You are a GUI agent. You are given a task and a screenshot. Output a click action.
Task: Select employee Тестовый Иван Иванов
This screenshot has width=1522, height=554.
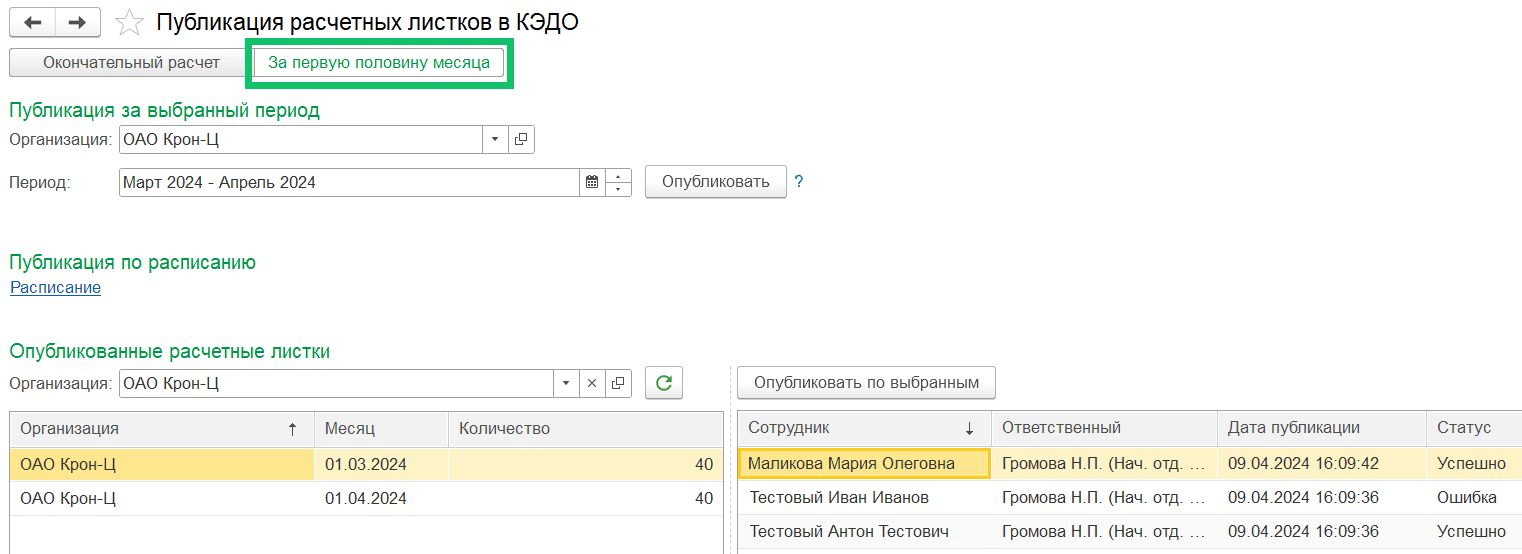tap(864, 498)
